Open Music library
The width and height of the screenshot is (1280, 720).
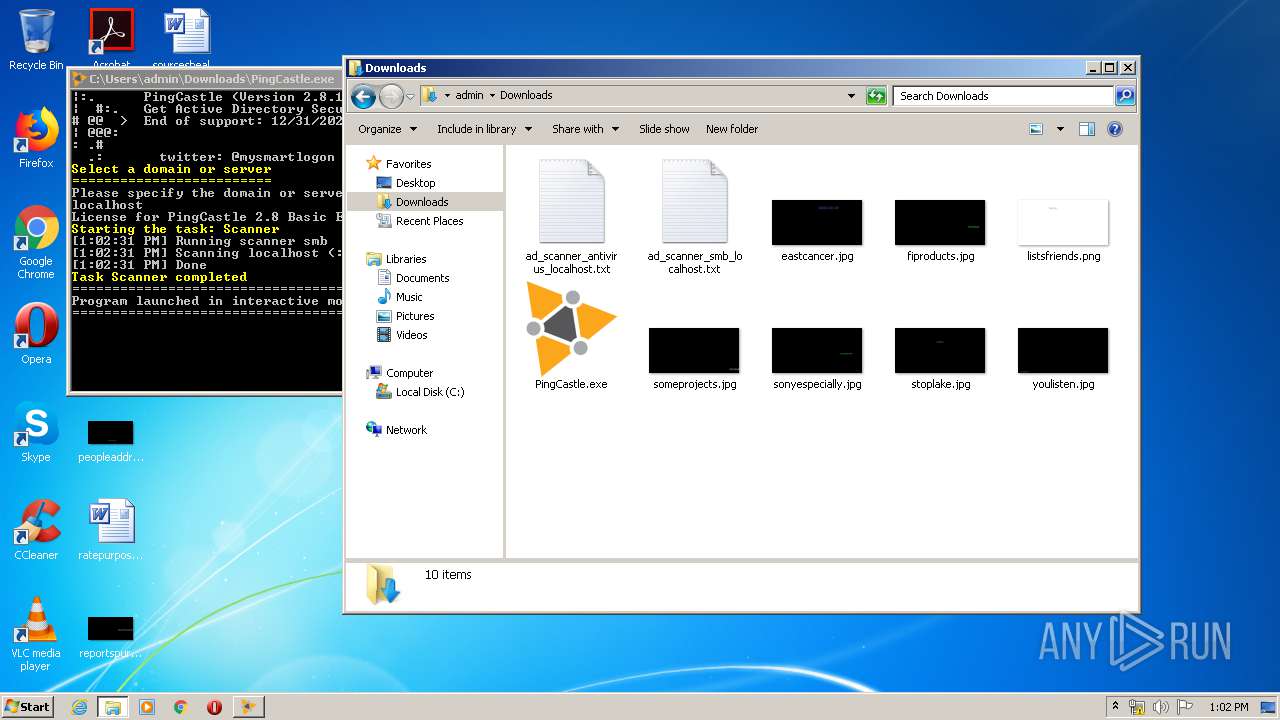tap(409, 297)
